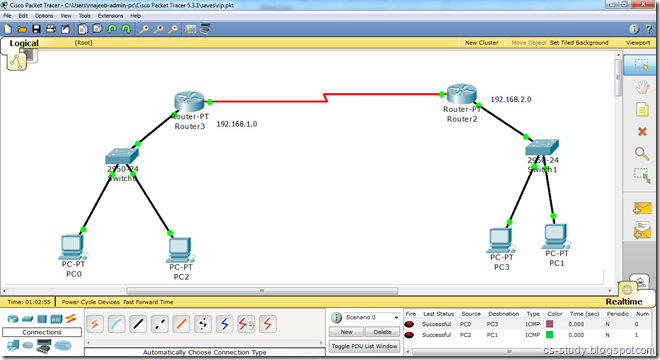Image resolution: width=660 pixels, height=360 pixels.
Task: Open the Tools menu
Action: [x=85, y=16]
